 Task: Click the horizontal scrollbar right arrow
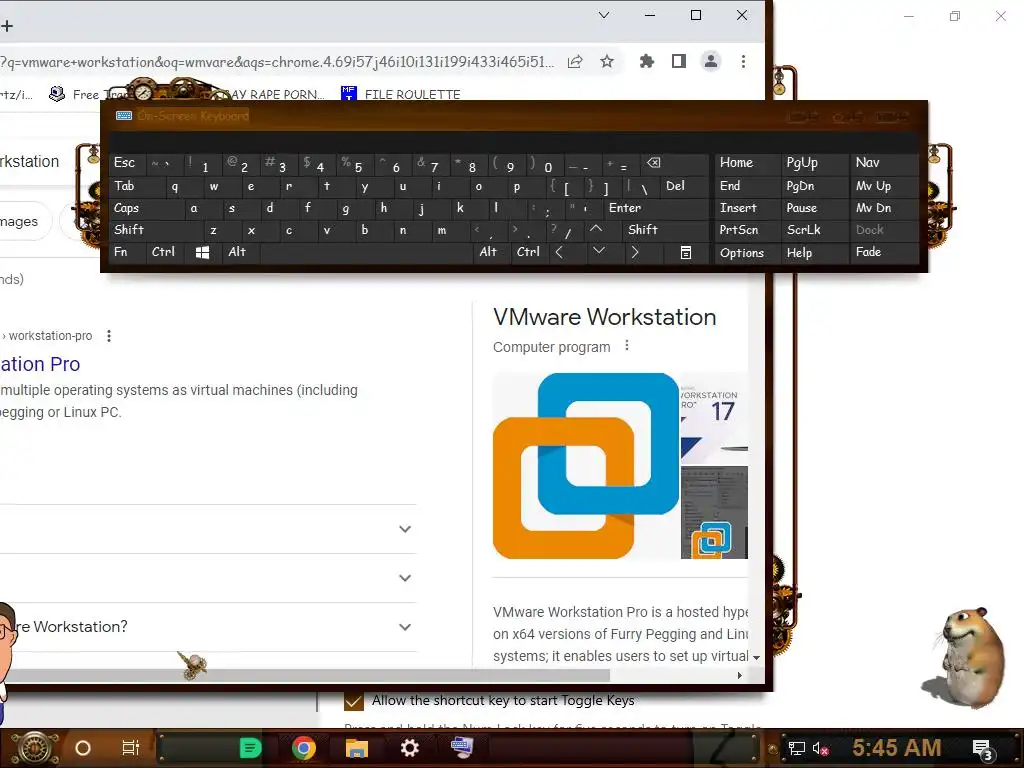click(739, 676)
